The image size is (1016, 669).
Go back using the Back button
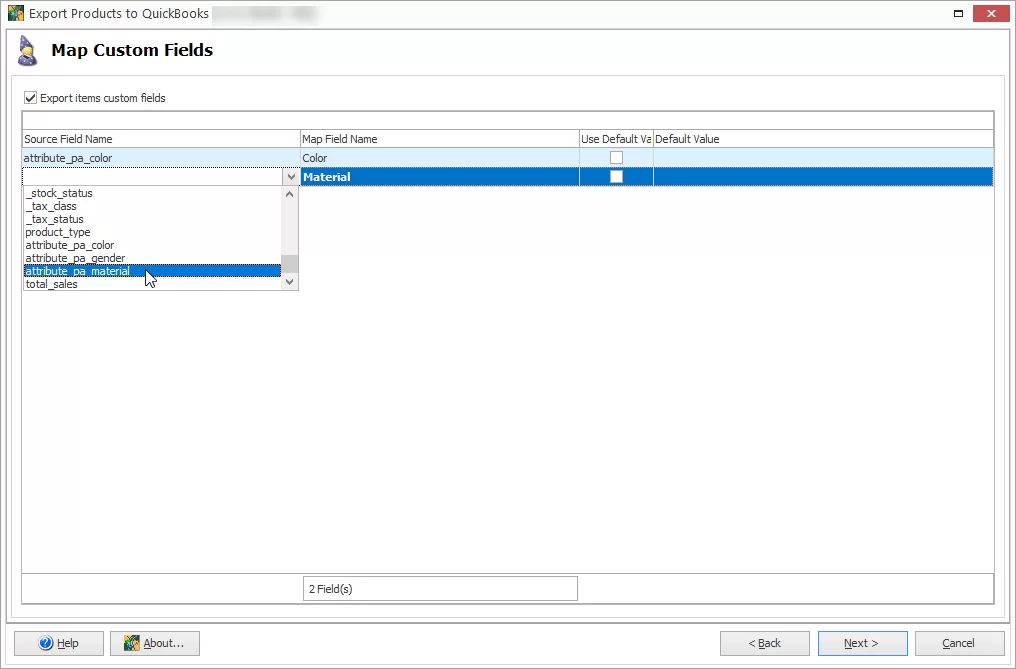[764, 643]
